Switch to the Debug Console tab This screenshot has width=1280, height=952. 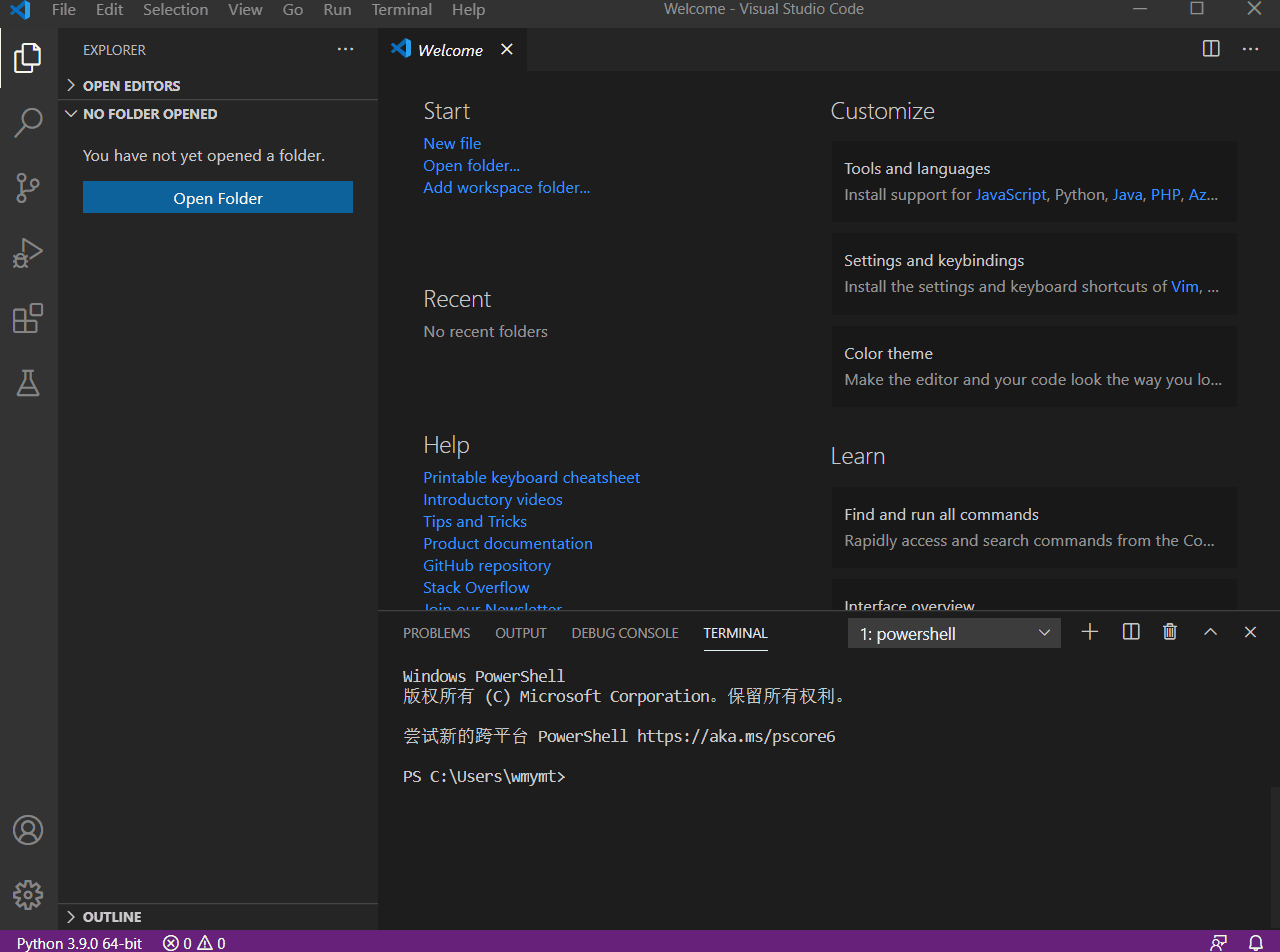pyautogui.click(x=625, y=633)
